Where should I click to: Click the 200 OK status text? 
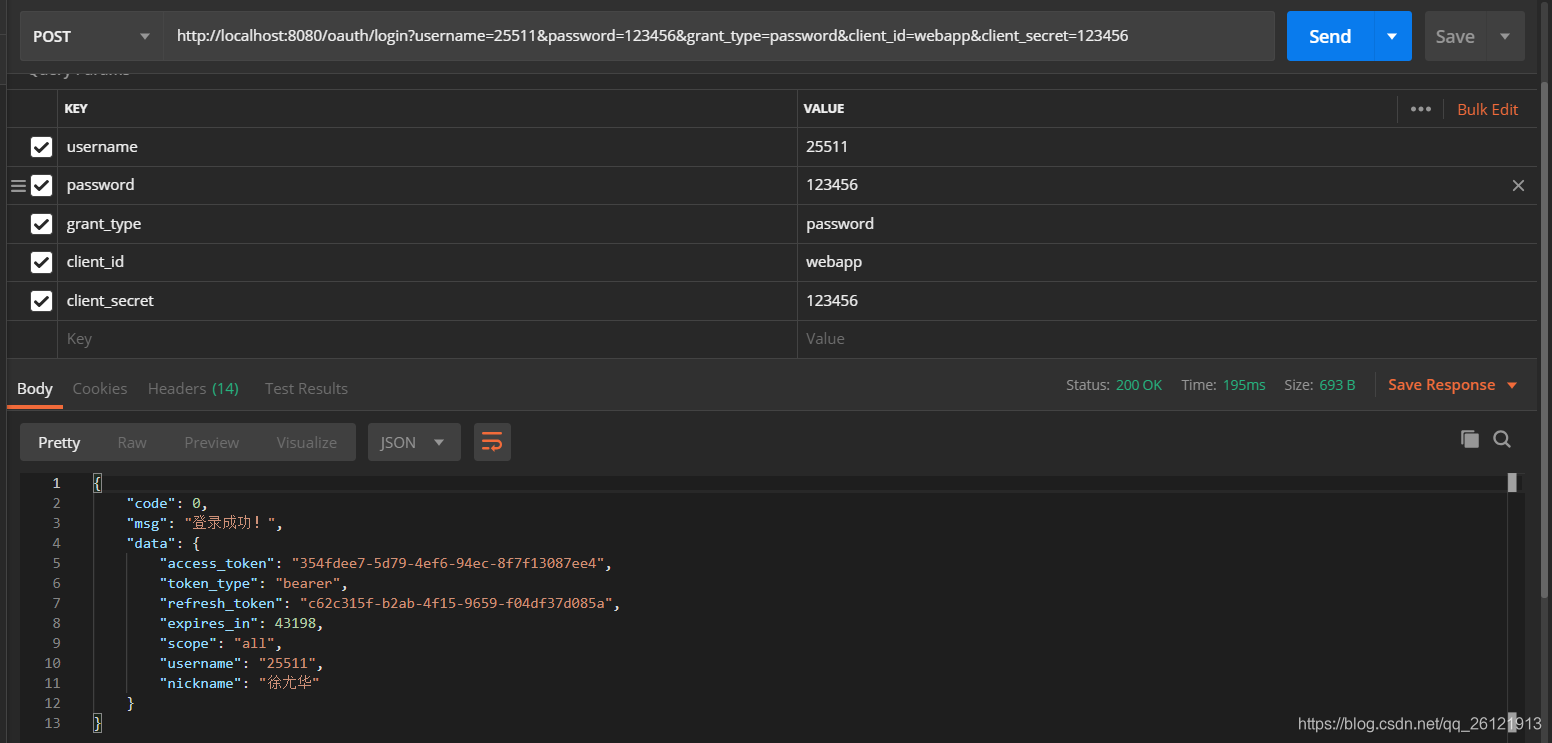click(x=1138, y=385)
